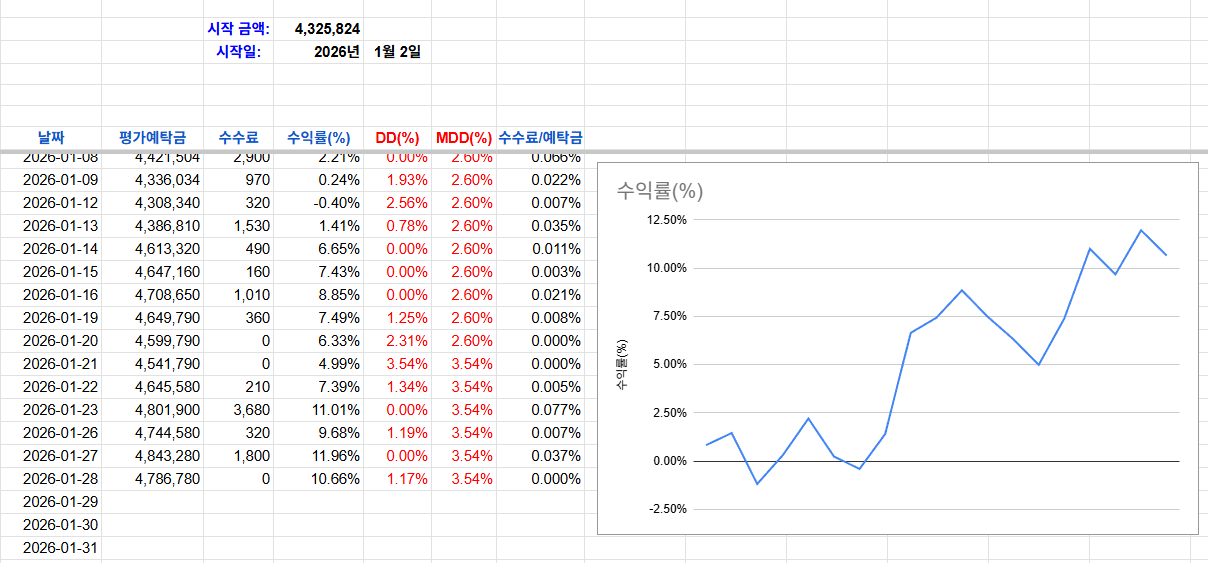Select the 수수료/예탁금 column header

pos(540,137)
